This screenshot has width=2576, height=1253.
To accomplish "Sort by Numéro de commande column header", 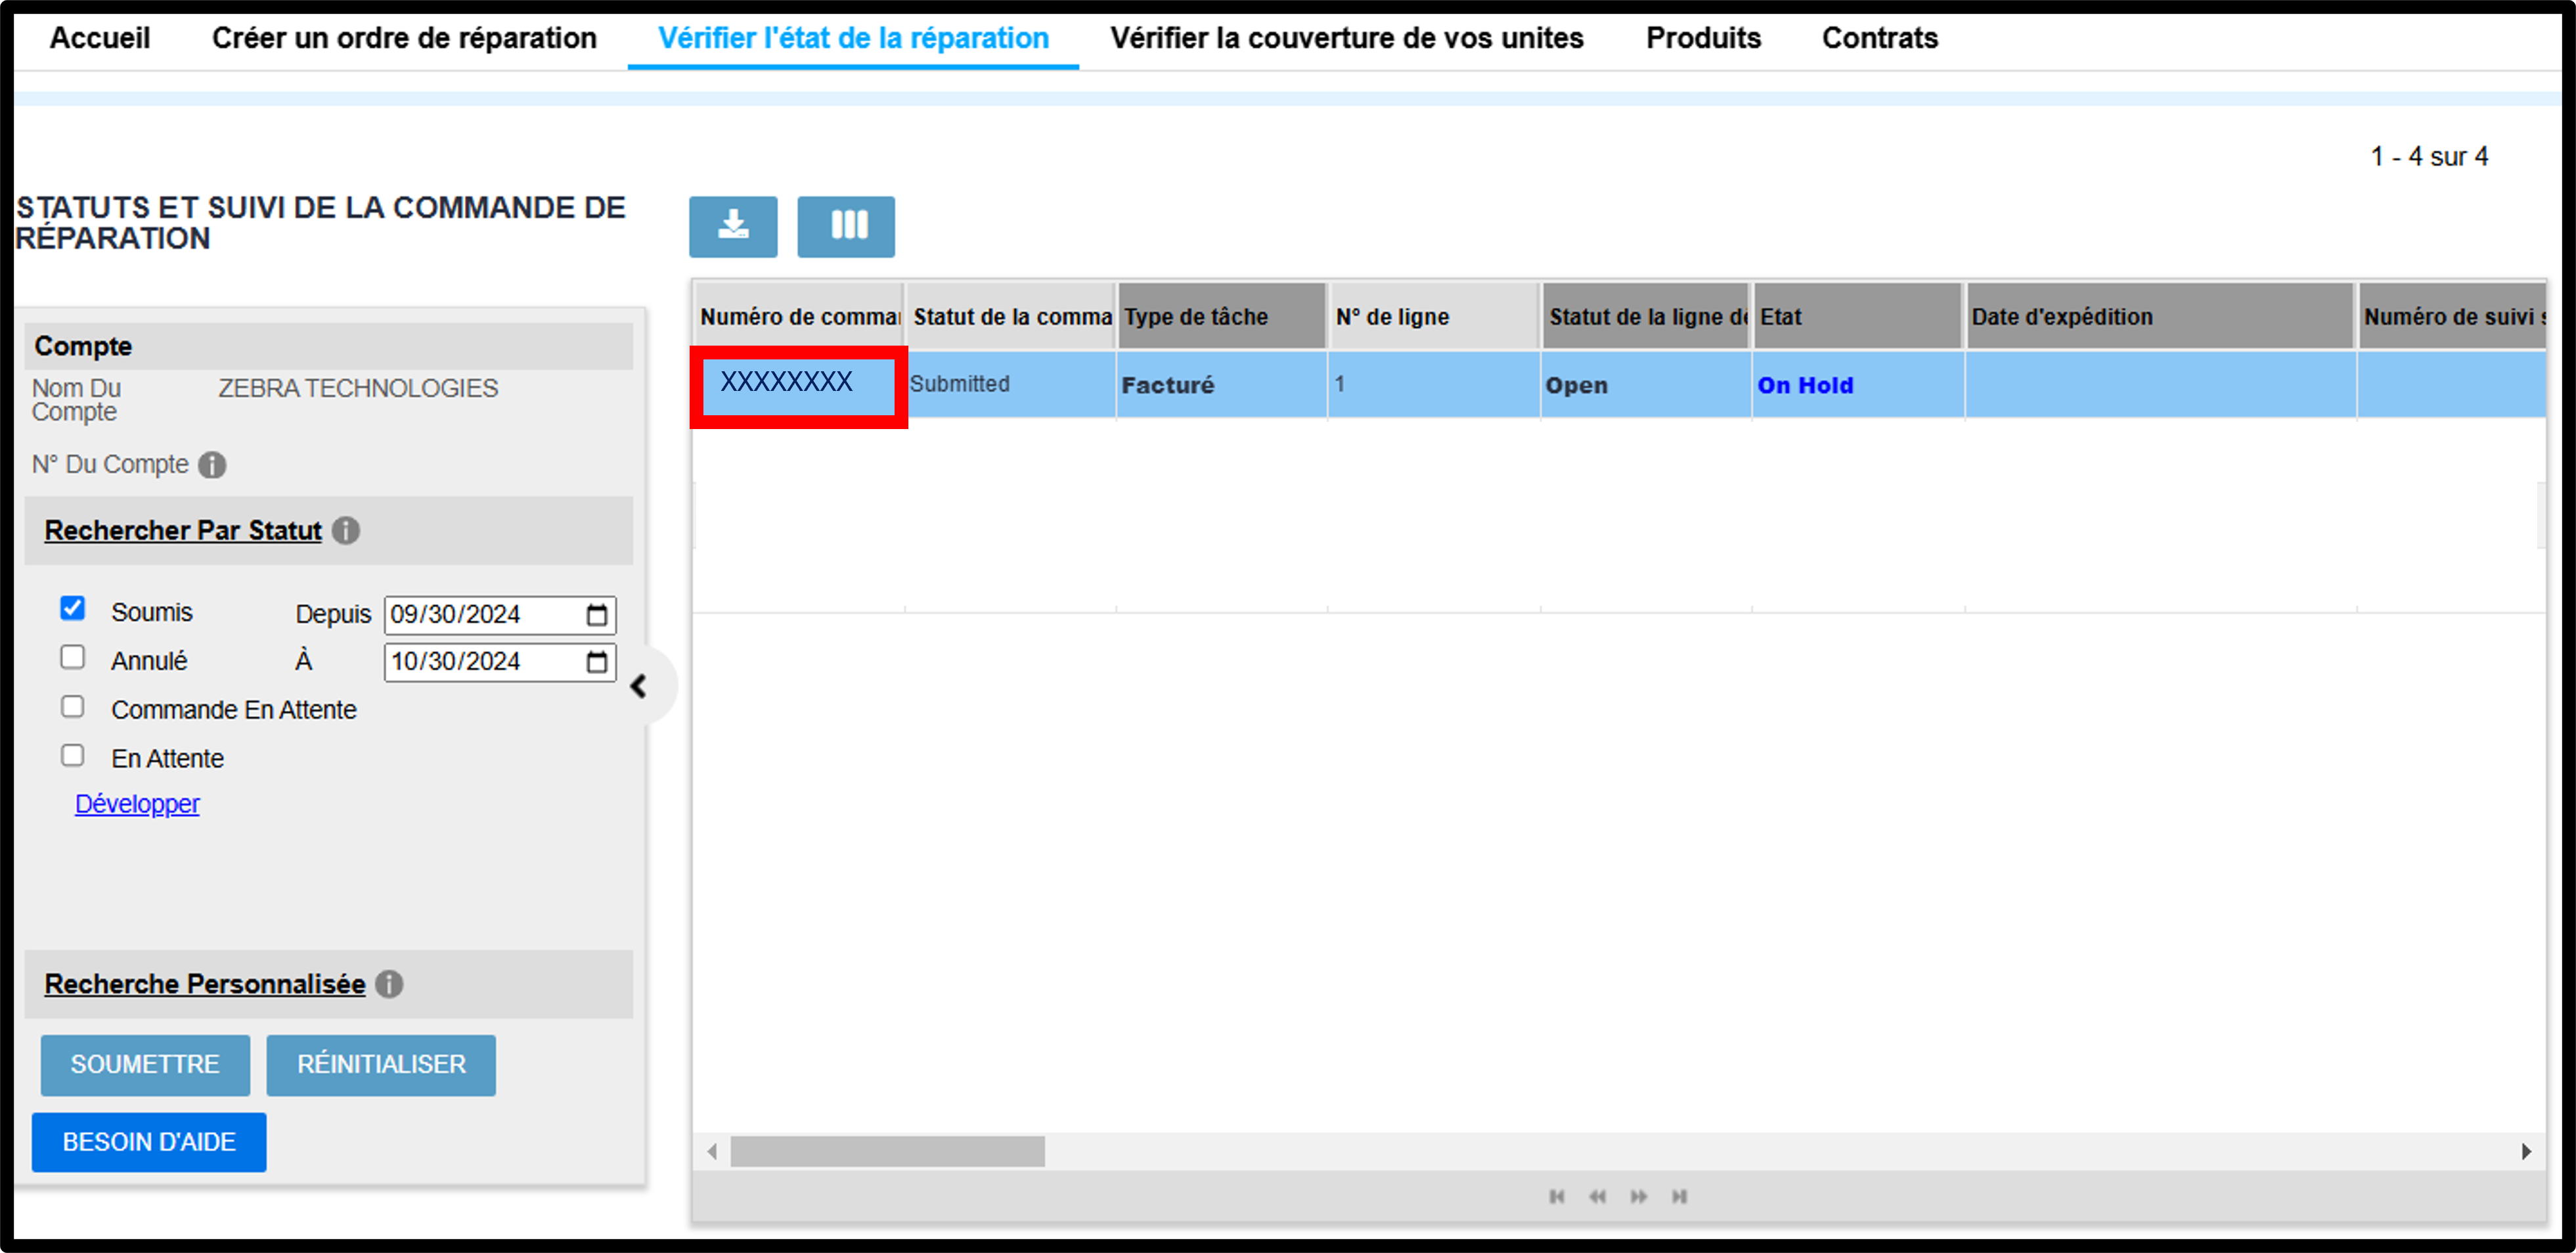I will point(800,316).
